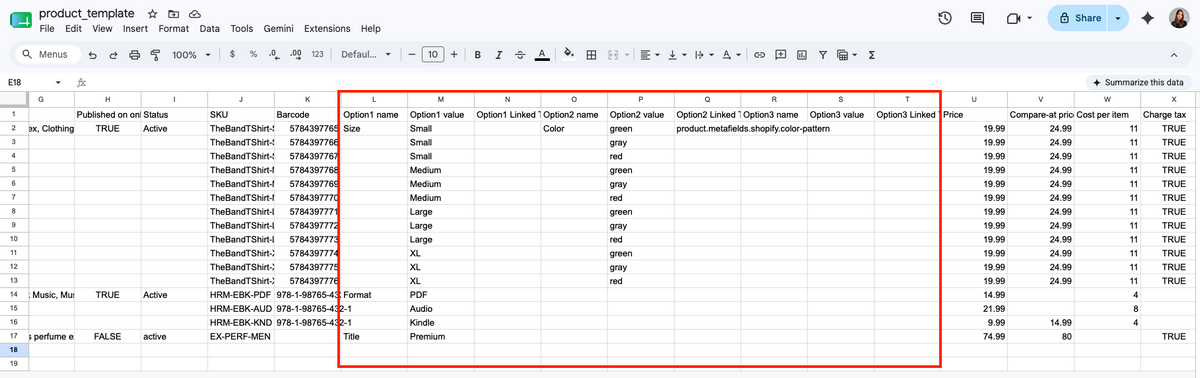The image size is (1200, 378).
Task: Click the Undo arrow
Action: coord(93,54)
